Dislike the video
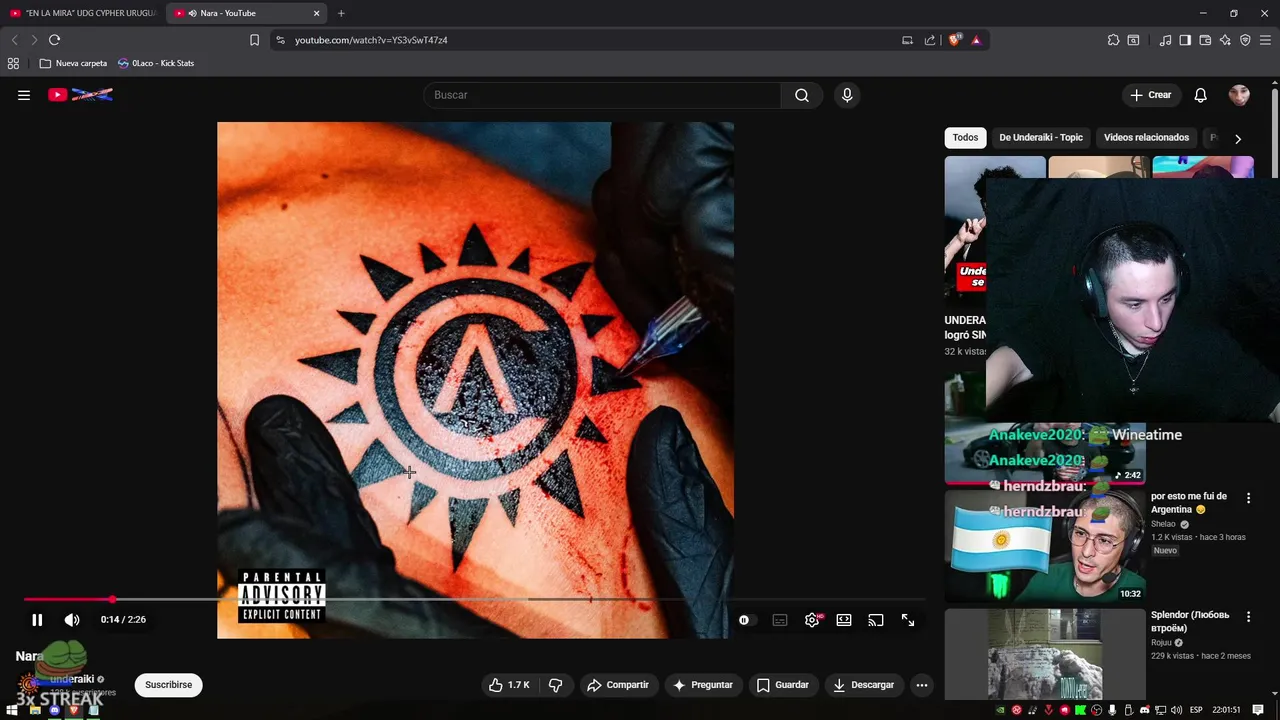Viewport: 1280px width, 720px height. click(556, 685)
